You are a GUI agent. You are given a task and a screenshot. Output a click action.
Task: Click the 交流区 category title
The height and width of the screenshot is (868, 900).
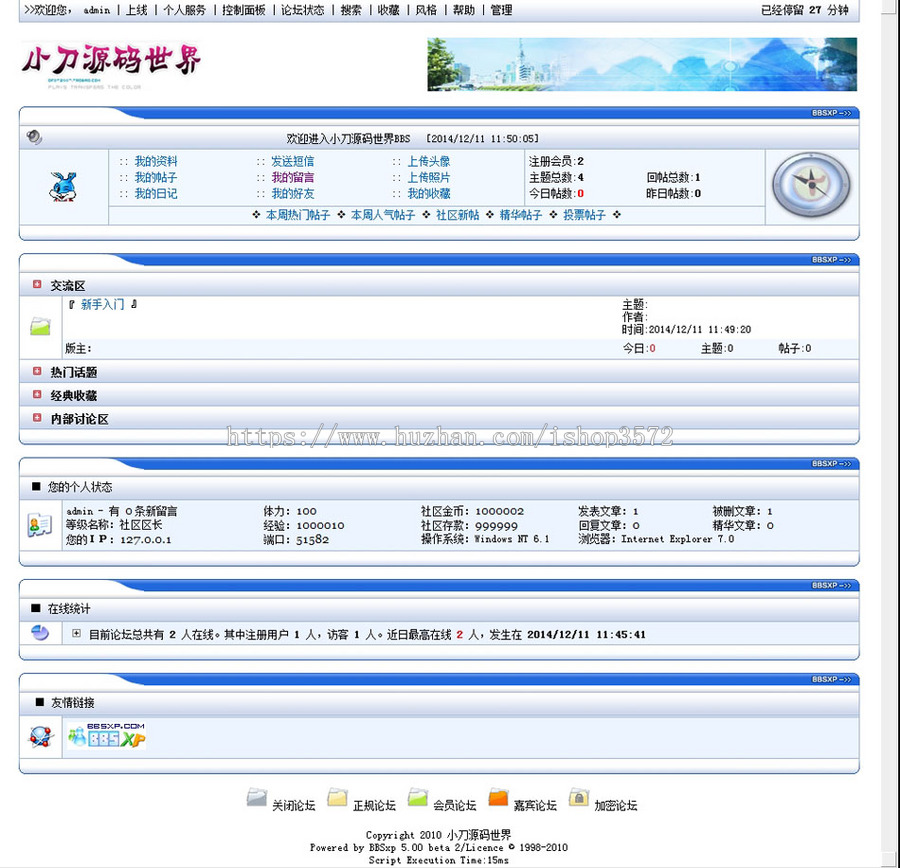[68, 285]
